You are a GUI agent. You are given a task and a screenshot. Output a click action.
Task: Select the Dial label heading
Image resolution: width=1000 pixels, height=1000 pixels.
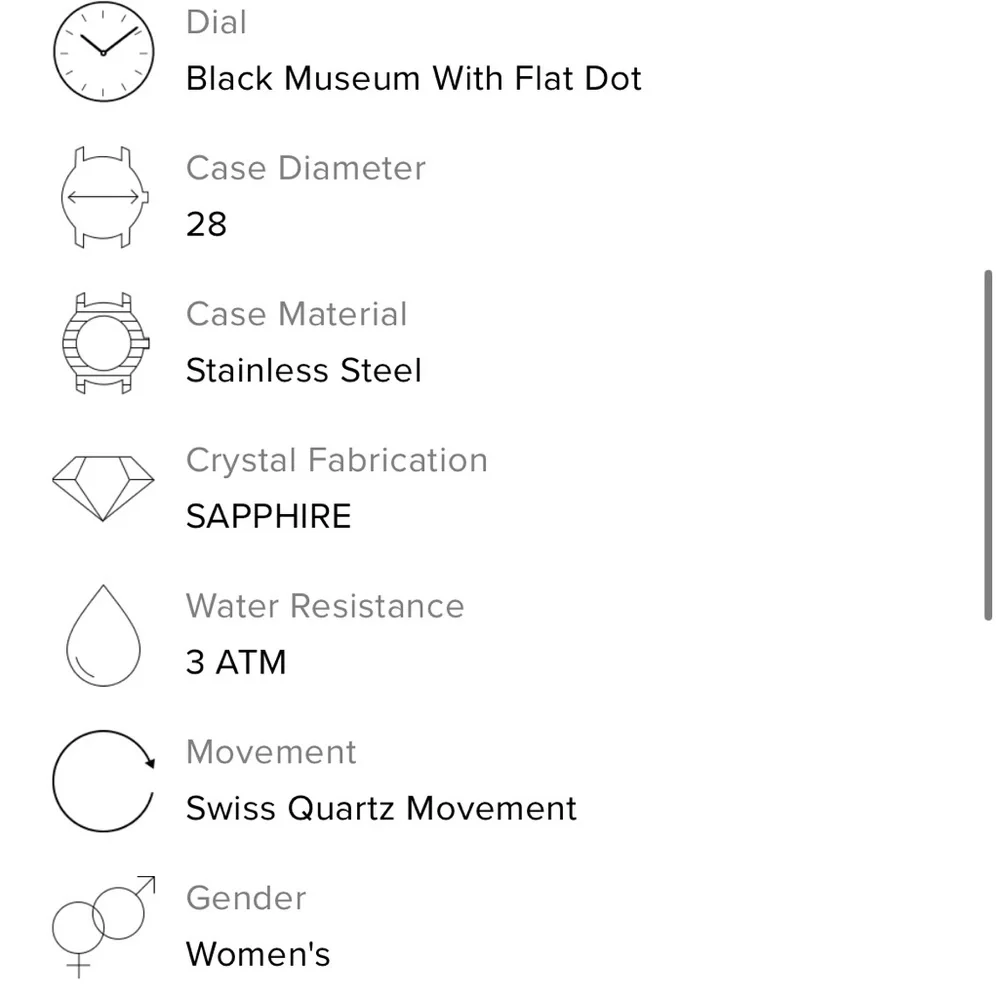coord(216,22)
